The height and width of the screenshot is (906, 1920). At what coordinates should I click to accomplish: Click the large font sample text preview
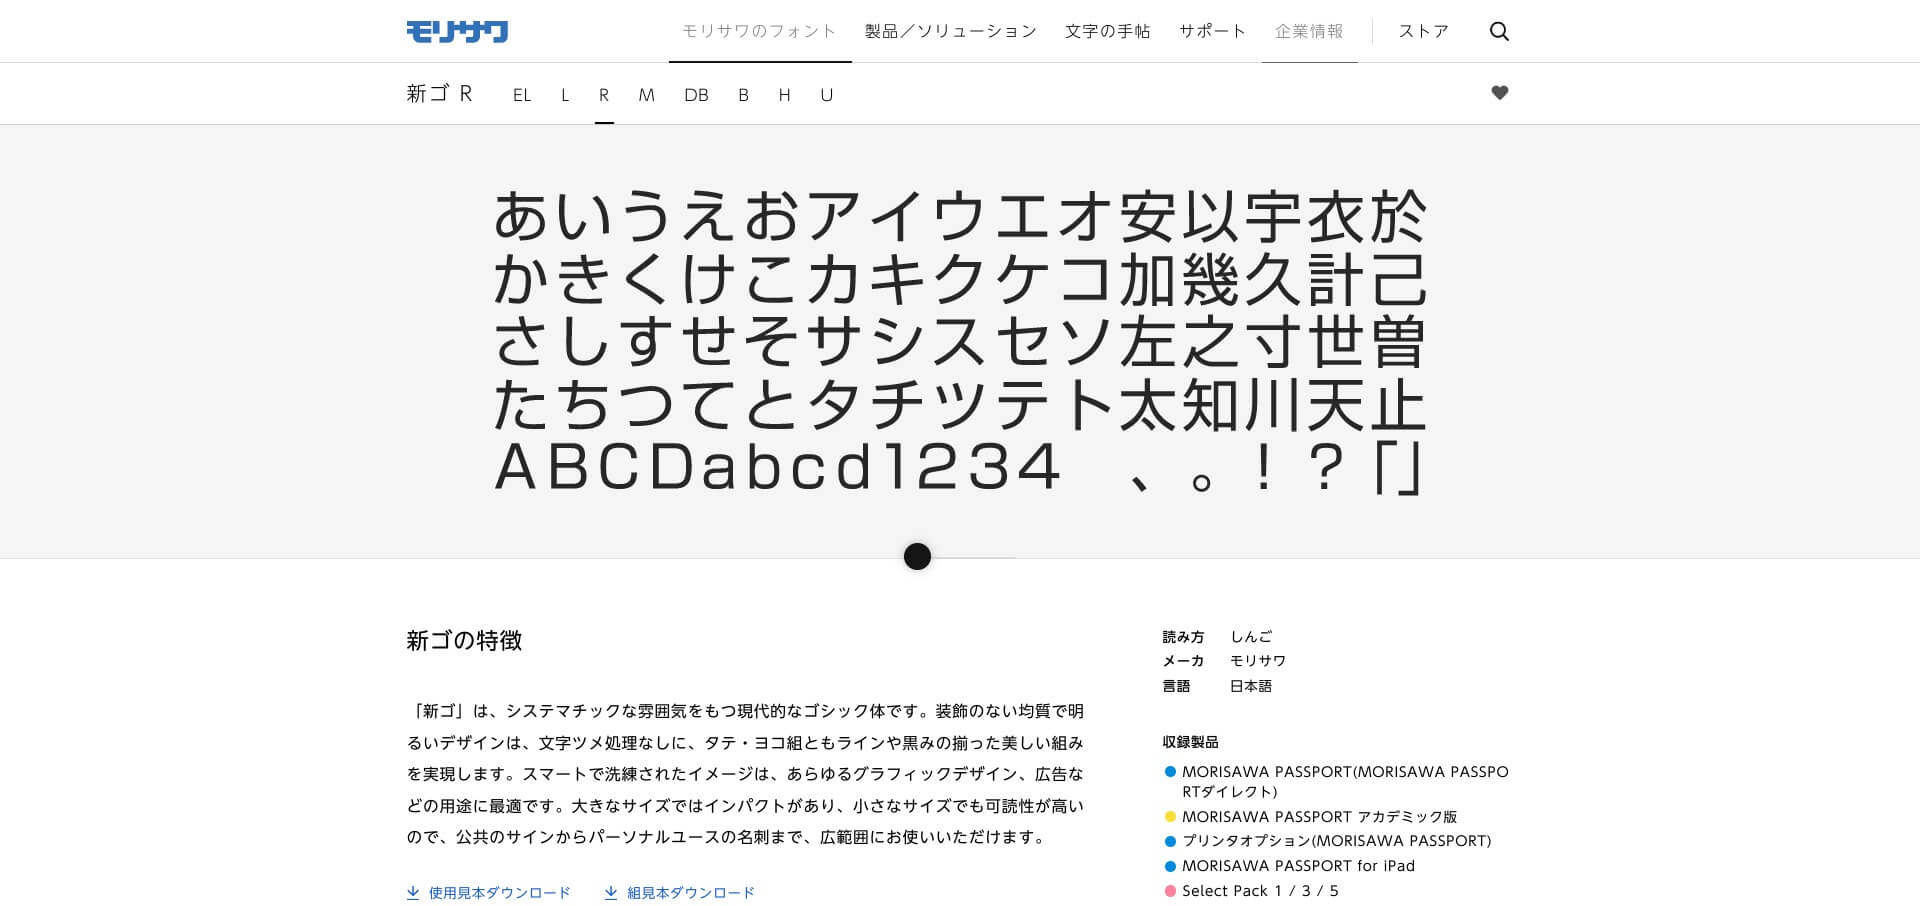960,342
